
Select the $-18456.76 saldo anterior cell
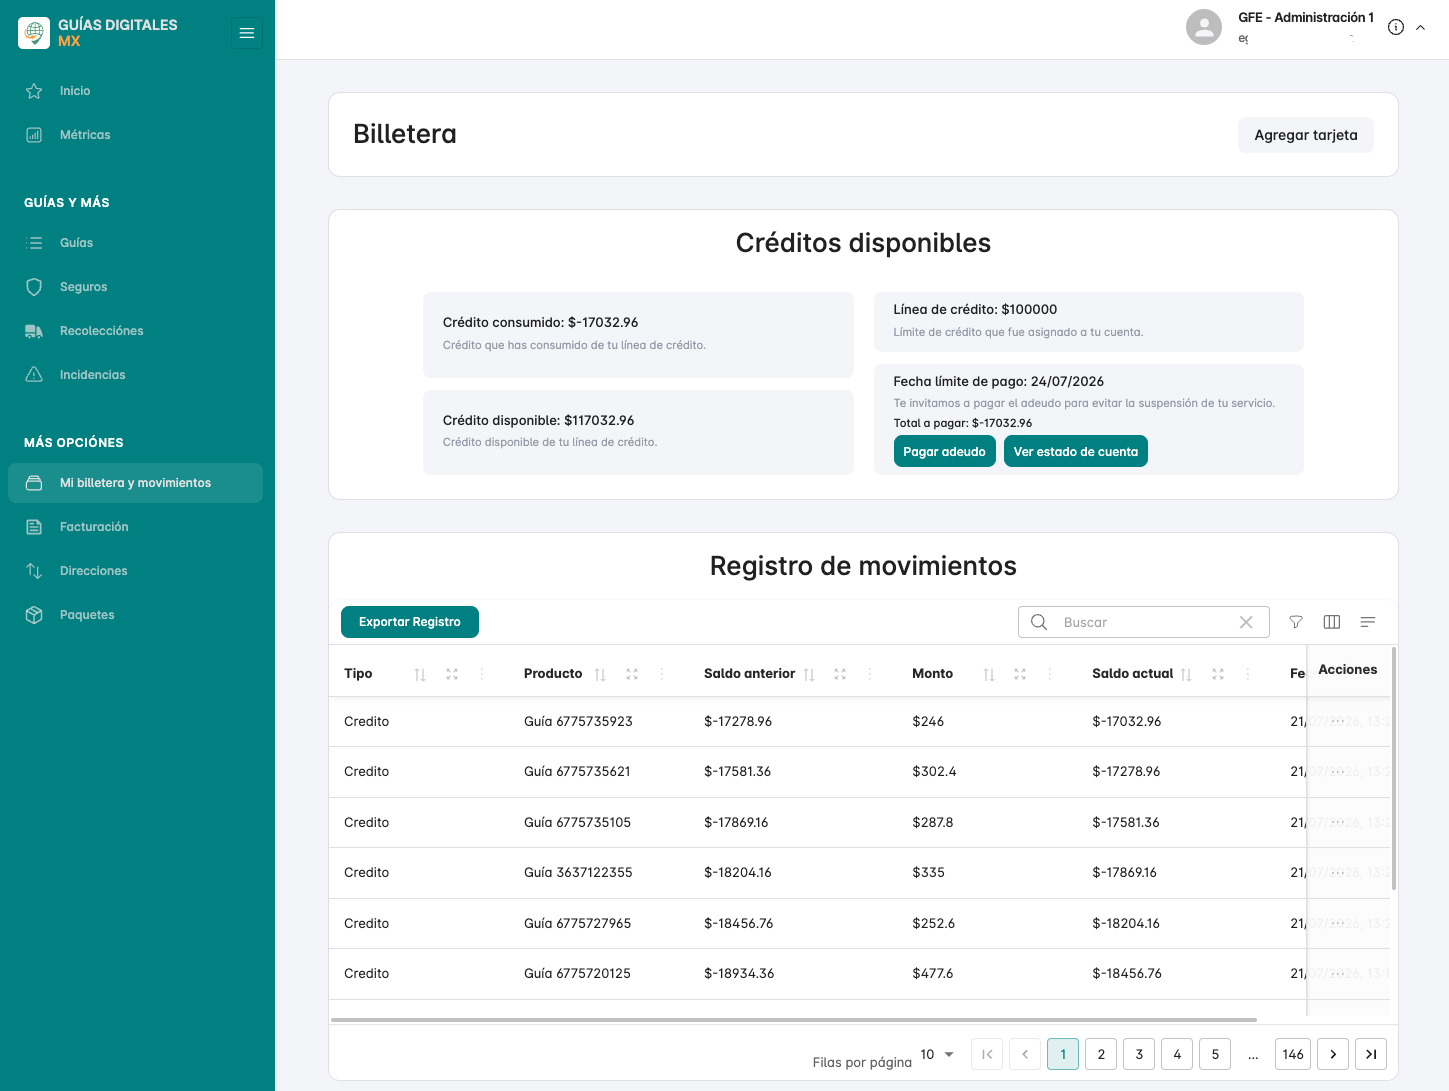pos(738,923)
